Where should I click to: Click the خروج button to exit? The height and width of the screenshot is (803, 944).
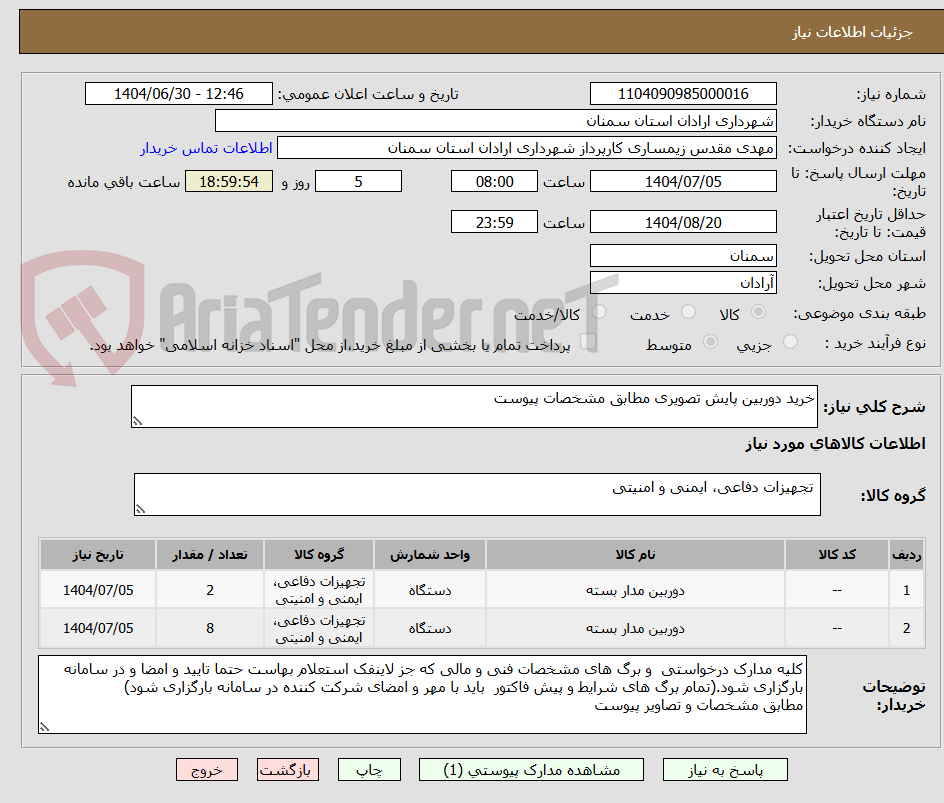(x=207, y=769)
